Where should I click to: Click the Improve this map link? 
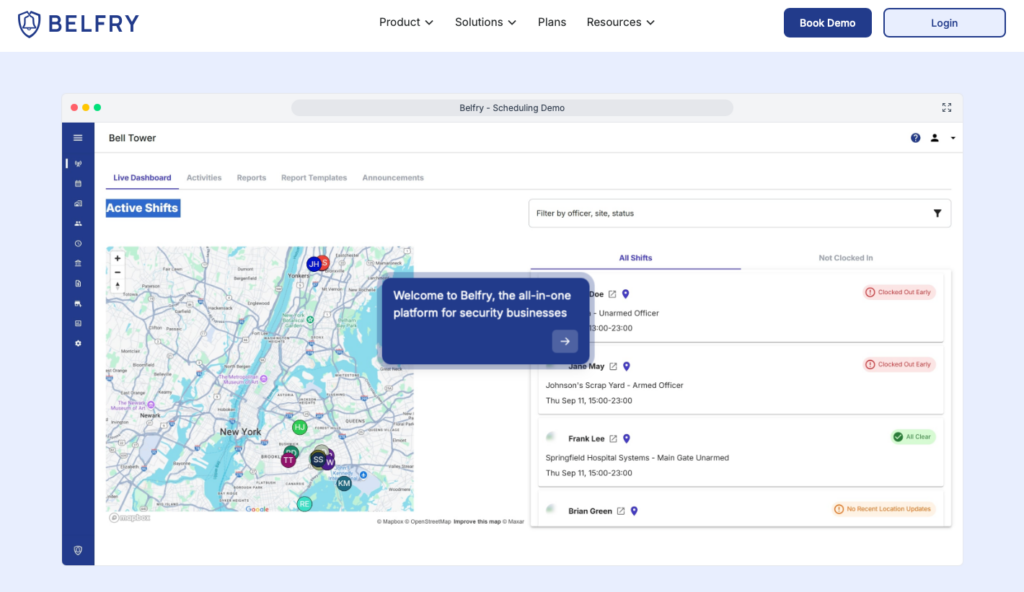pyautogui.click(x=477, y=521)
